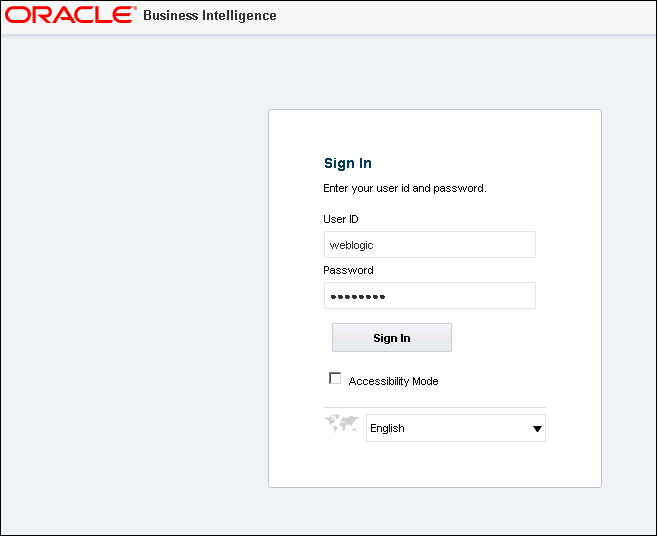
Task: Click the separator line above the language selector
Action: click(x=435, y=407)
